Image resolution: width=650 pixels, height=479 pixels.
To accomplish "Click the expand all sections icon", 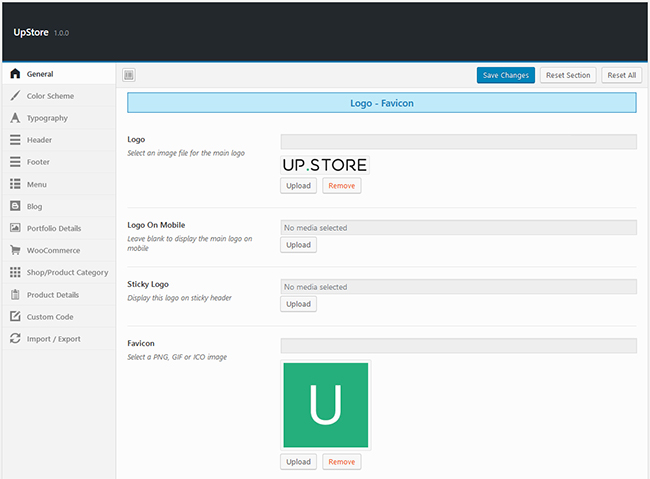I will point(129,75).
